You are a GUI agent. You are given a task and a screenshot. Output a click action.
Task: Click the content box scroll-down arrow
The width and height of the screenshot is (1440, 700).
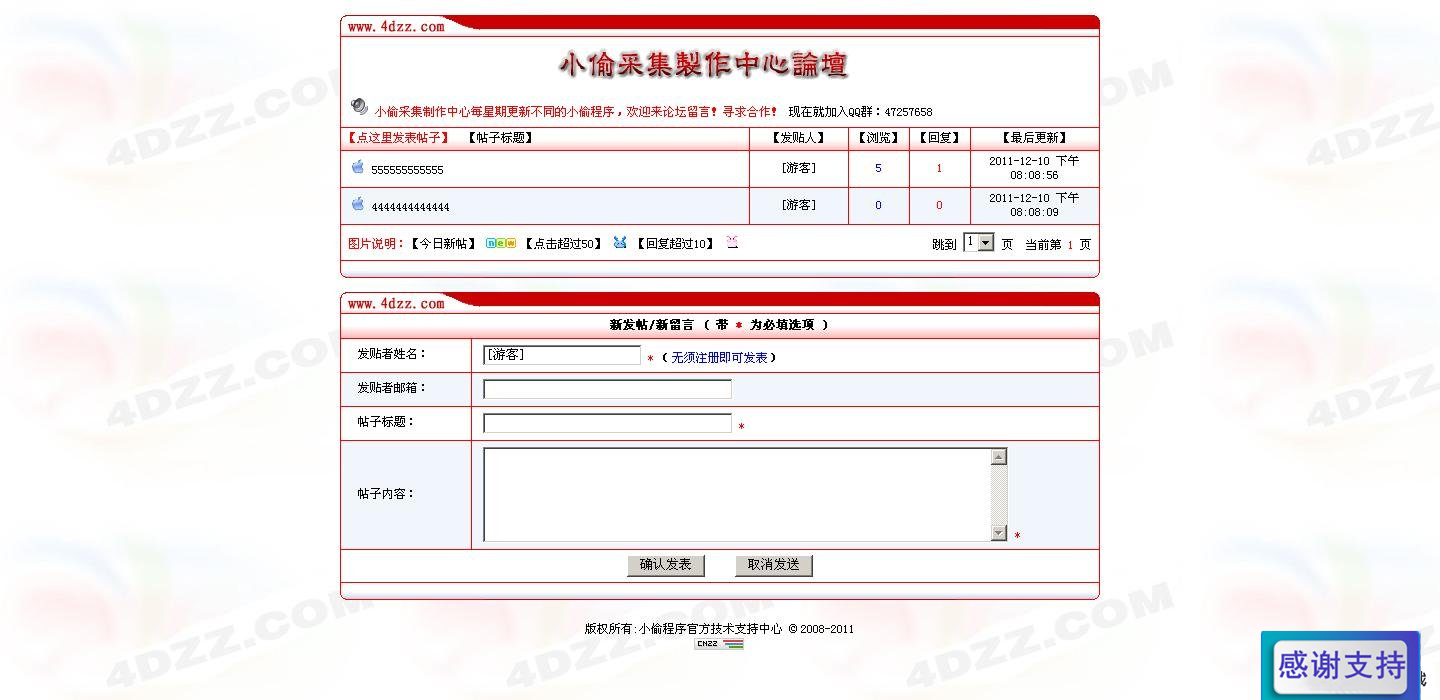point(998,533)
